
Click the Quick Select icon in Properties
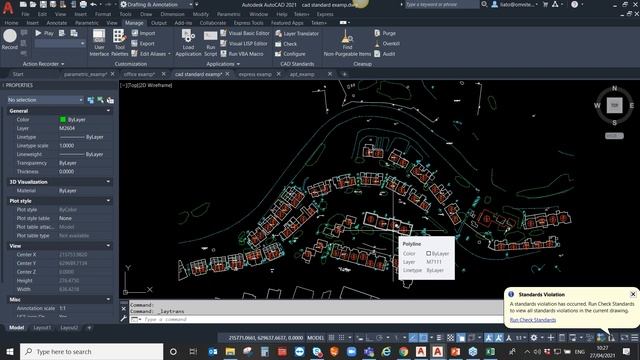110,100
